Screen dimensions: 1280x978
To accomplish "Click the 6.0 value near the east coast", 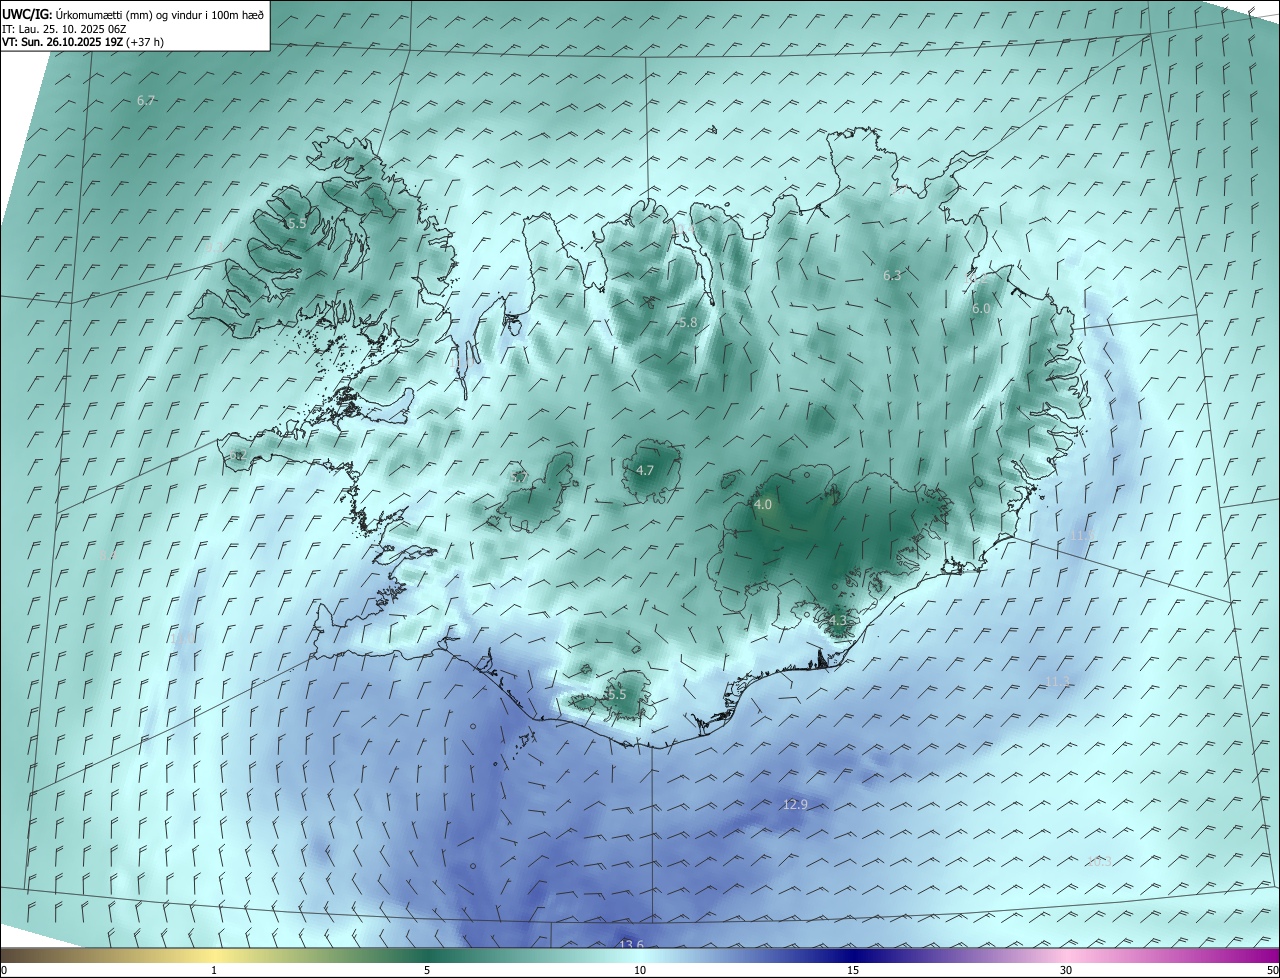I will [x=981, y=309].
